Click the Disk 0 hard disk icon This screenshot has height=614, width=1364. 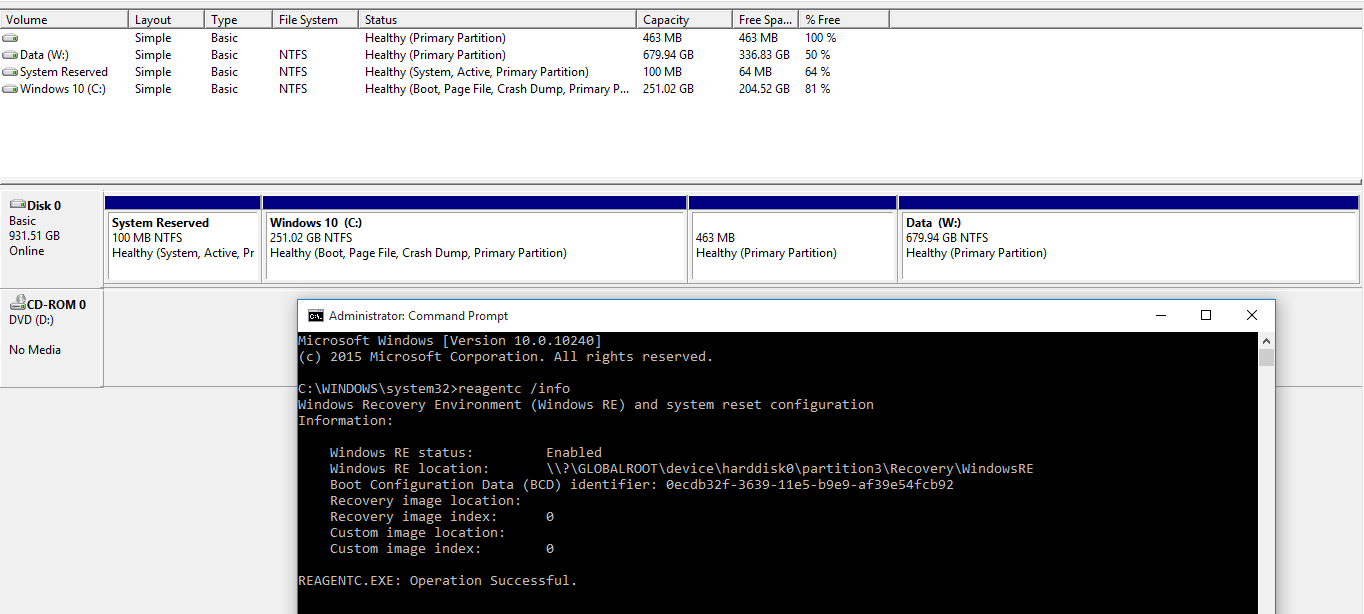click(17, 205)
